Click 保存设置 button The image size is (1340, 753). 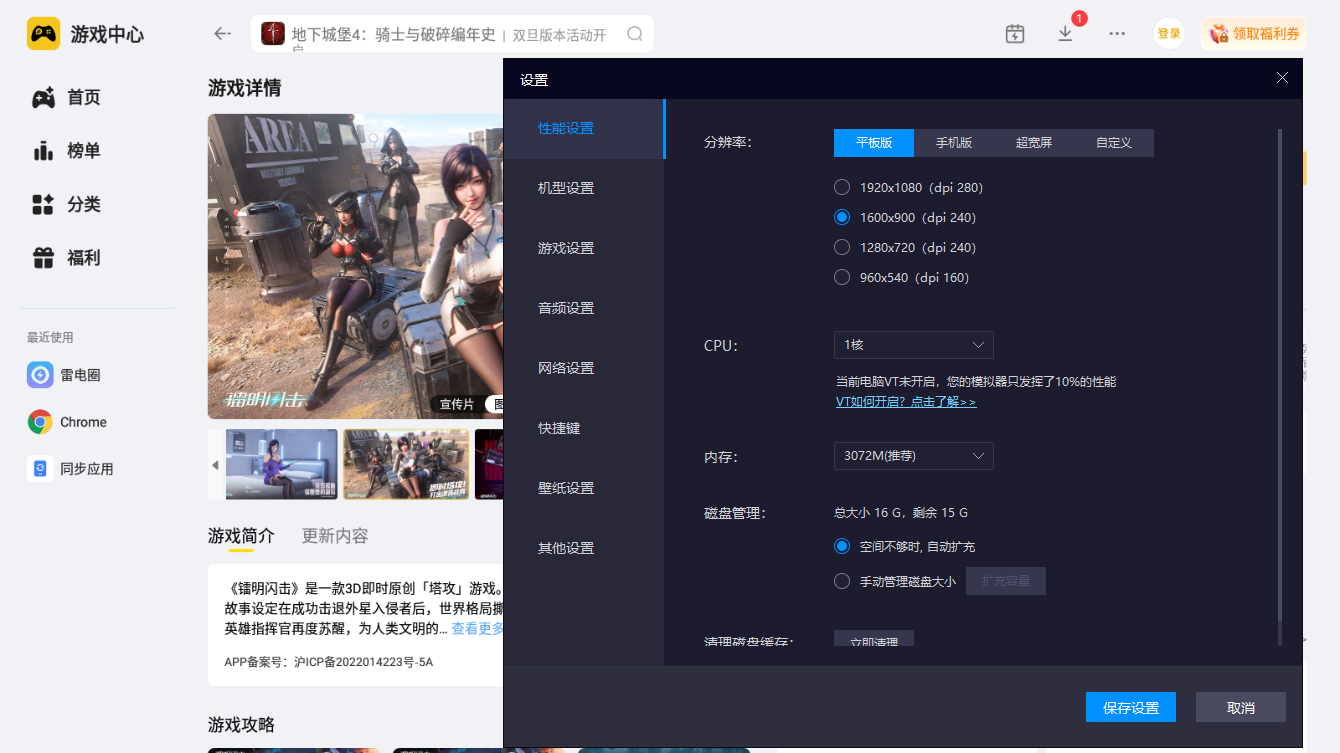tap(1130, 707)
